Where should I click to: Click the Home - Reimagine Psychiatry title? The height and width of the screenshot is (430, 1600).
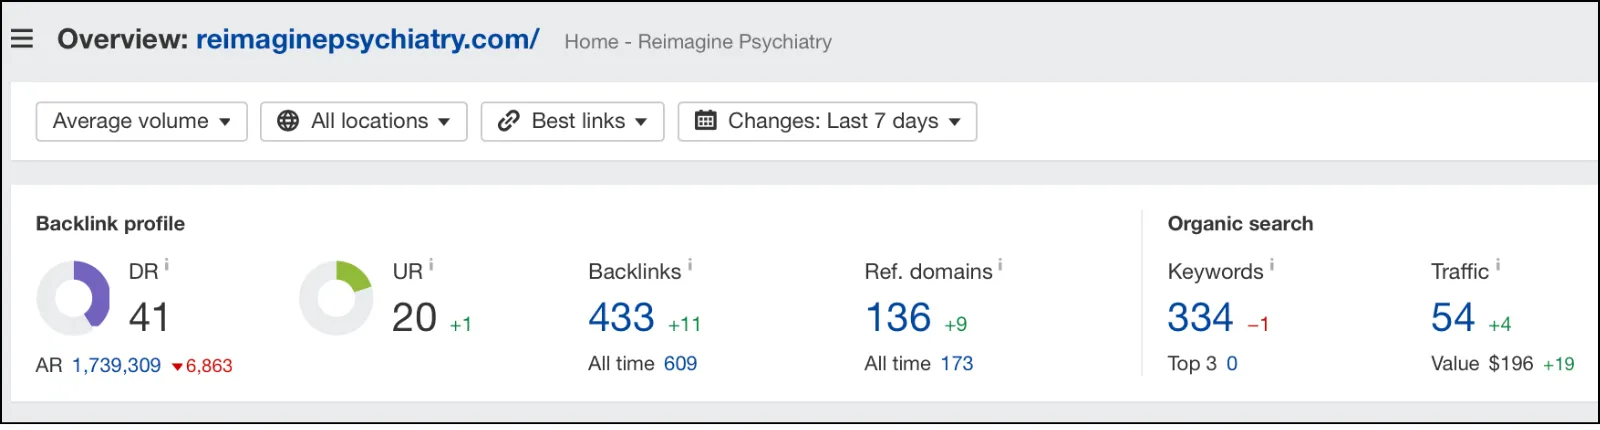[698, 42]
